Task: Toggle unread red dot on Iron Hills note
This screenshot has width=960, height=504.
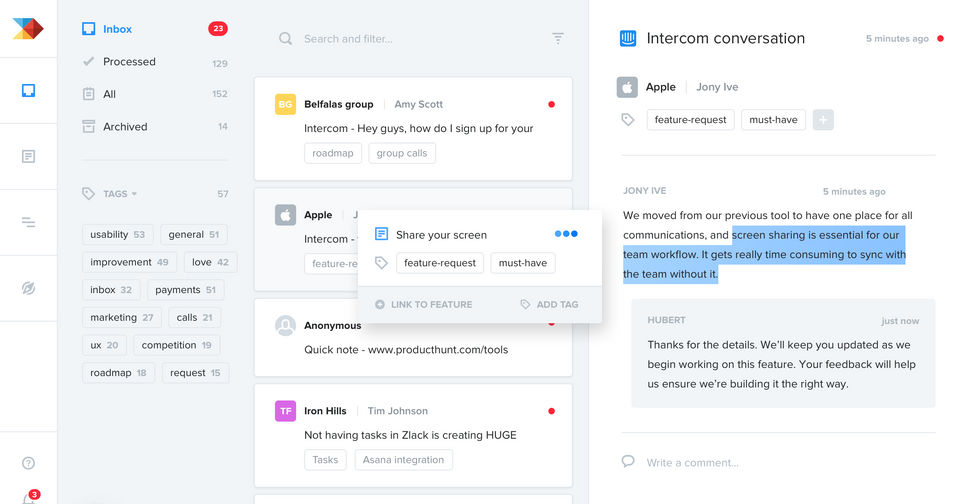Action: (x=551, y=411)
